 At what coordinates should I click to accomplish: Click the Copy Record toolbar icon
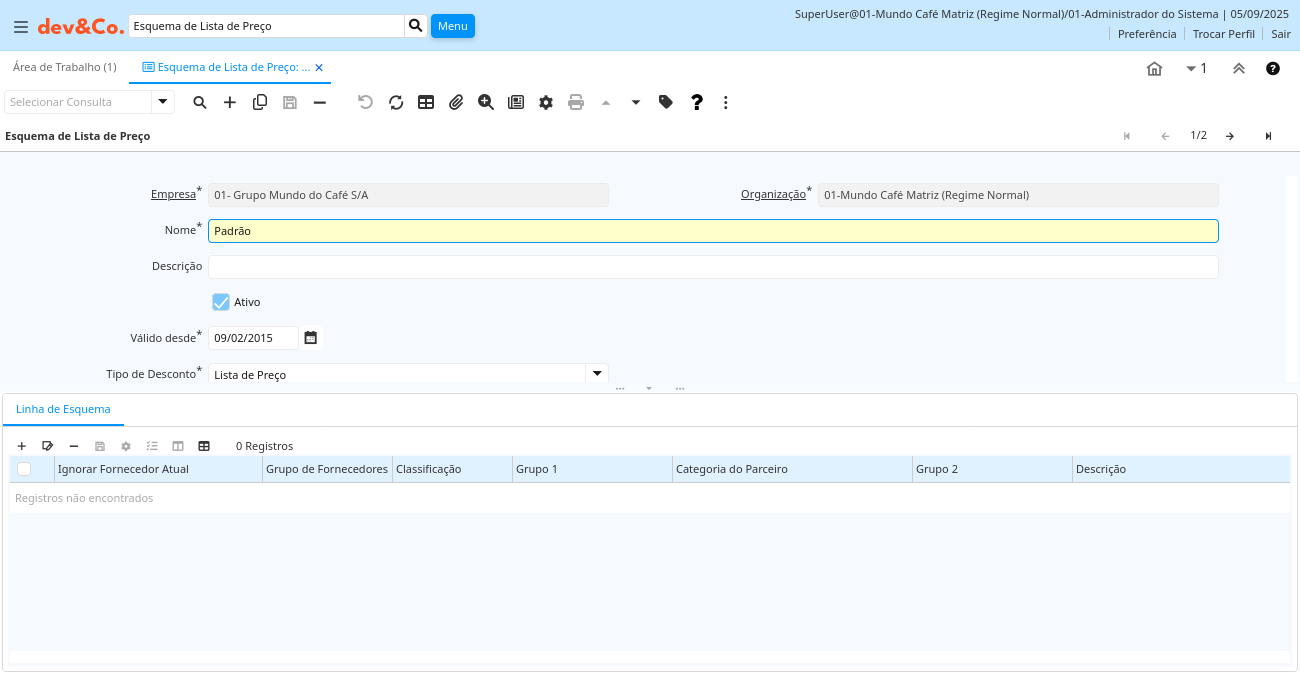coord(260,102)
